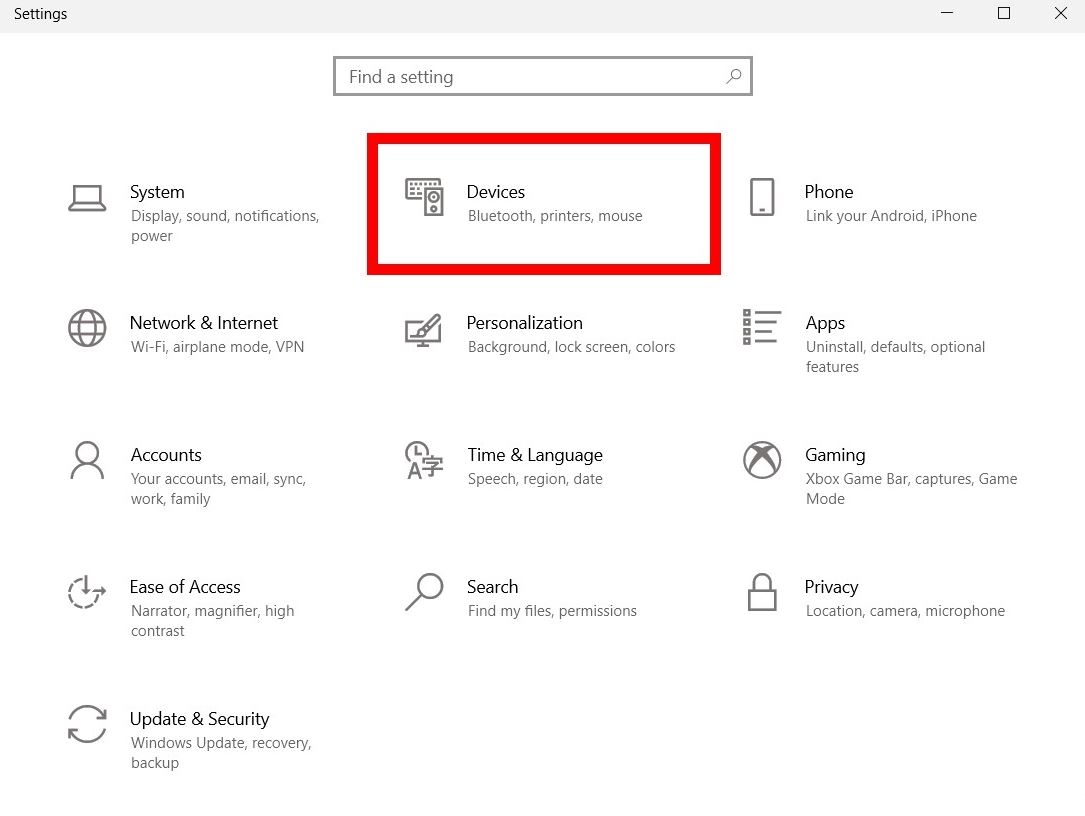The height and width of the screenshot is (816, 1085).
Task: Click the Devices keyboard and speaker icon
Action: click(424, 197)
